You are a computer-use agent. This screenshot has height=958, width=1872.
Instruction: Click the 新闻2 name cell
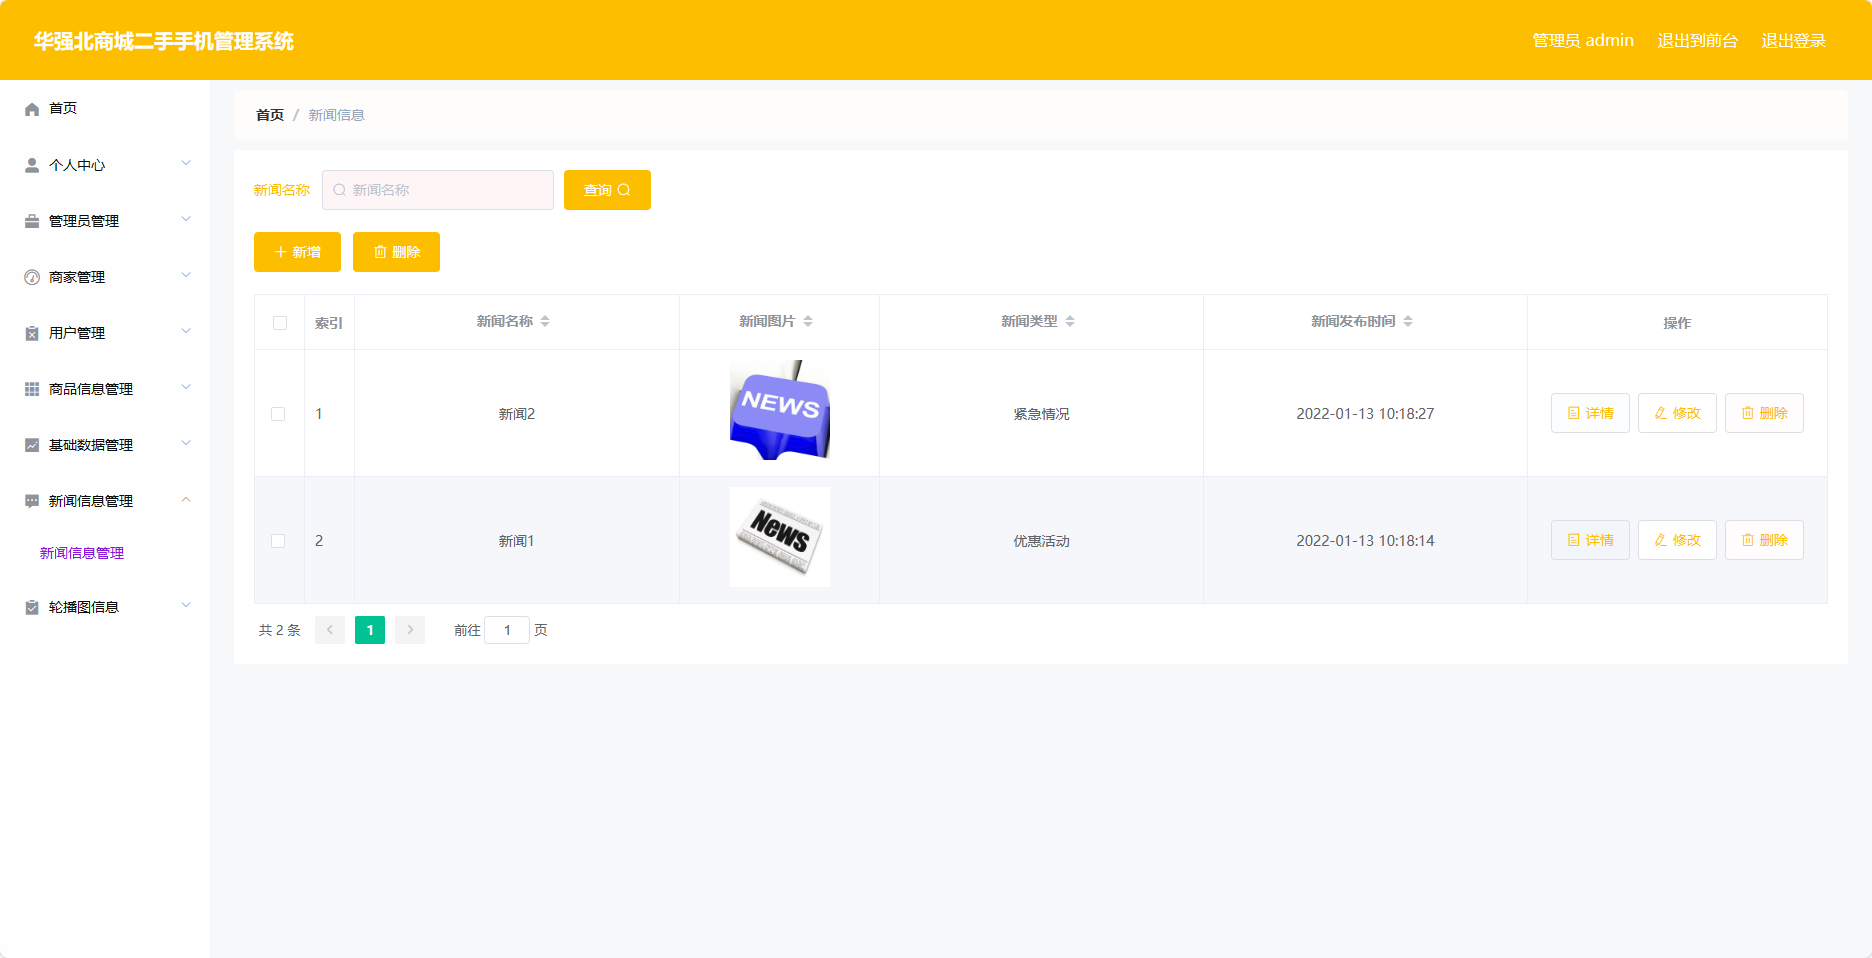[517, 414]
